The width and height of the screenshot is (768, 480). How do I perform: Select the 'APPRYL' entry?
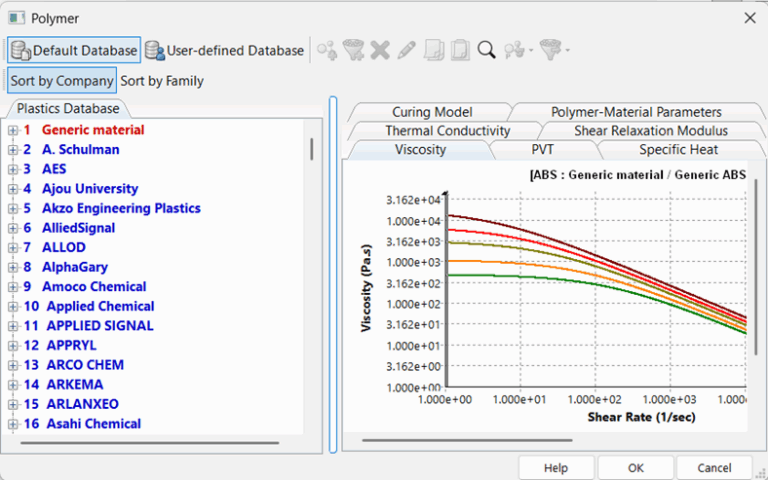coord(72,345)
